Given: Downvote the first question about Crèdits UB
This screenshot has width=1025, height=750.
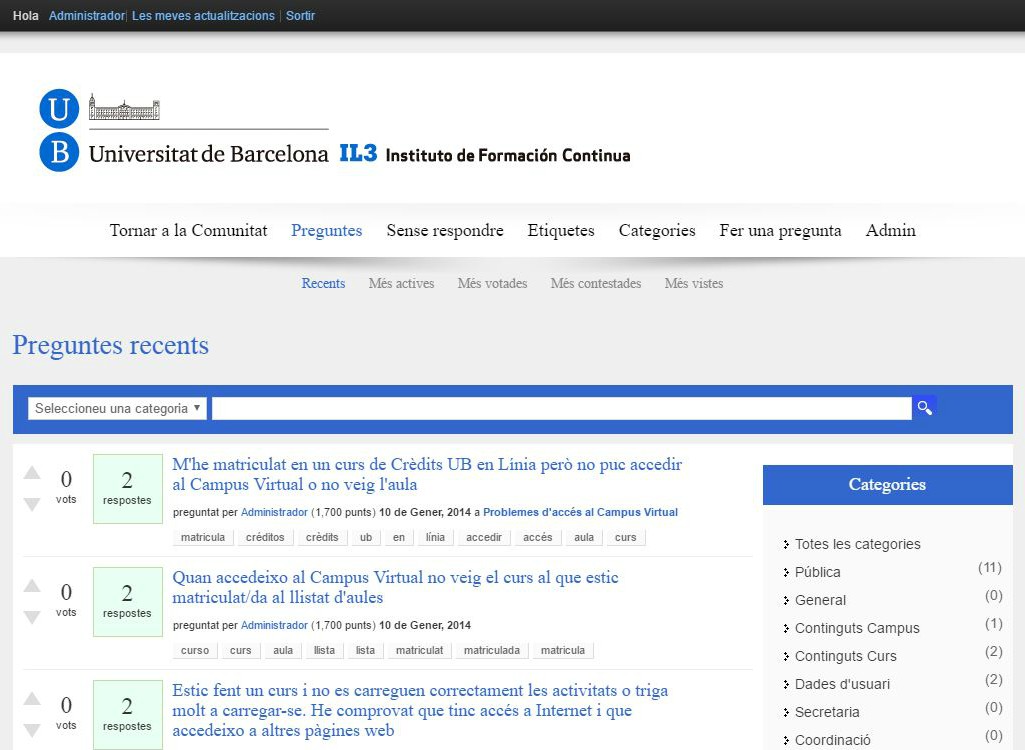Looking at the screenshot, I should point(32,504).
